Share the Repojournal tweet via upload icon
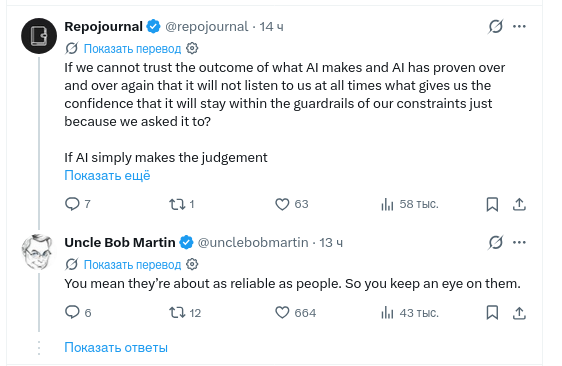The height and width of the screenshot is (366, 562). coord(519,204)
